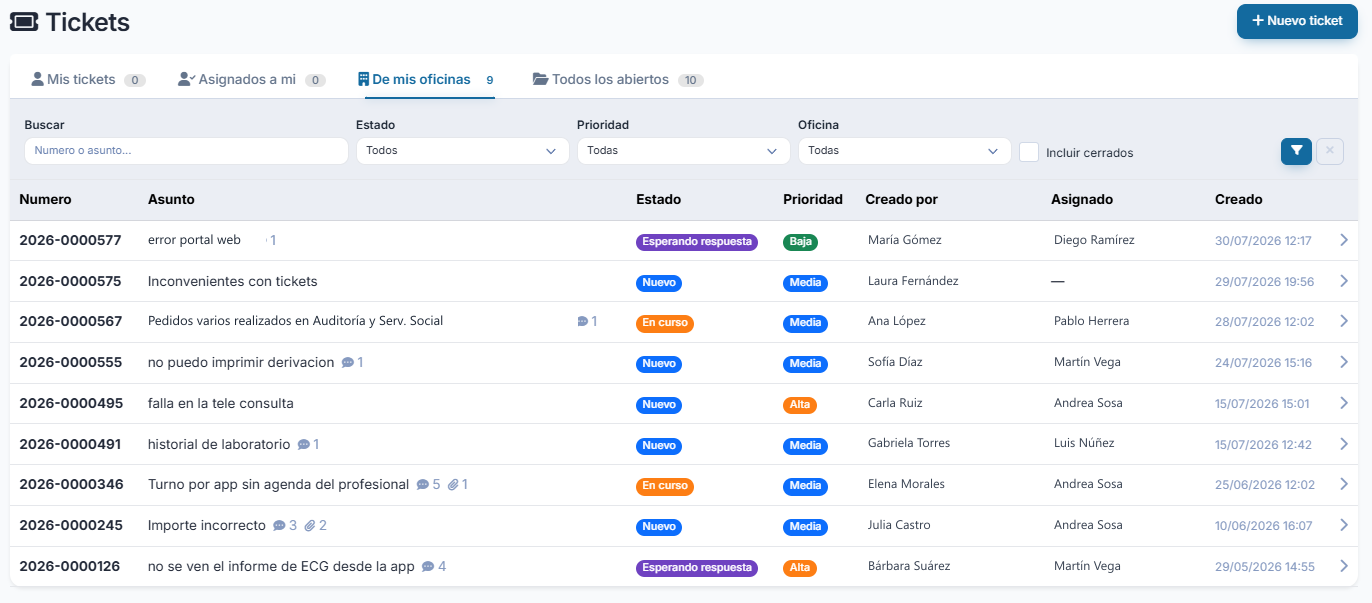Viewport: 1372px width, 603px height.
Task: Click 'Esperando respuesta' badge on ticket 2026-0000577
Action: (697, 241)
